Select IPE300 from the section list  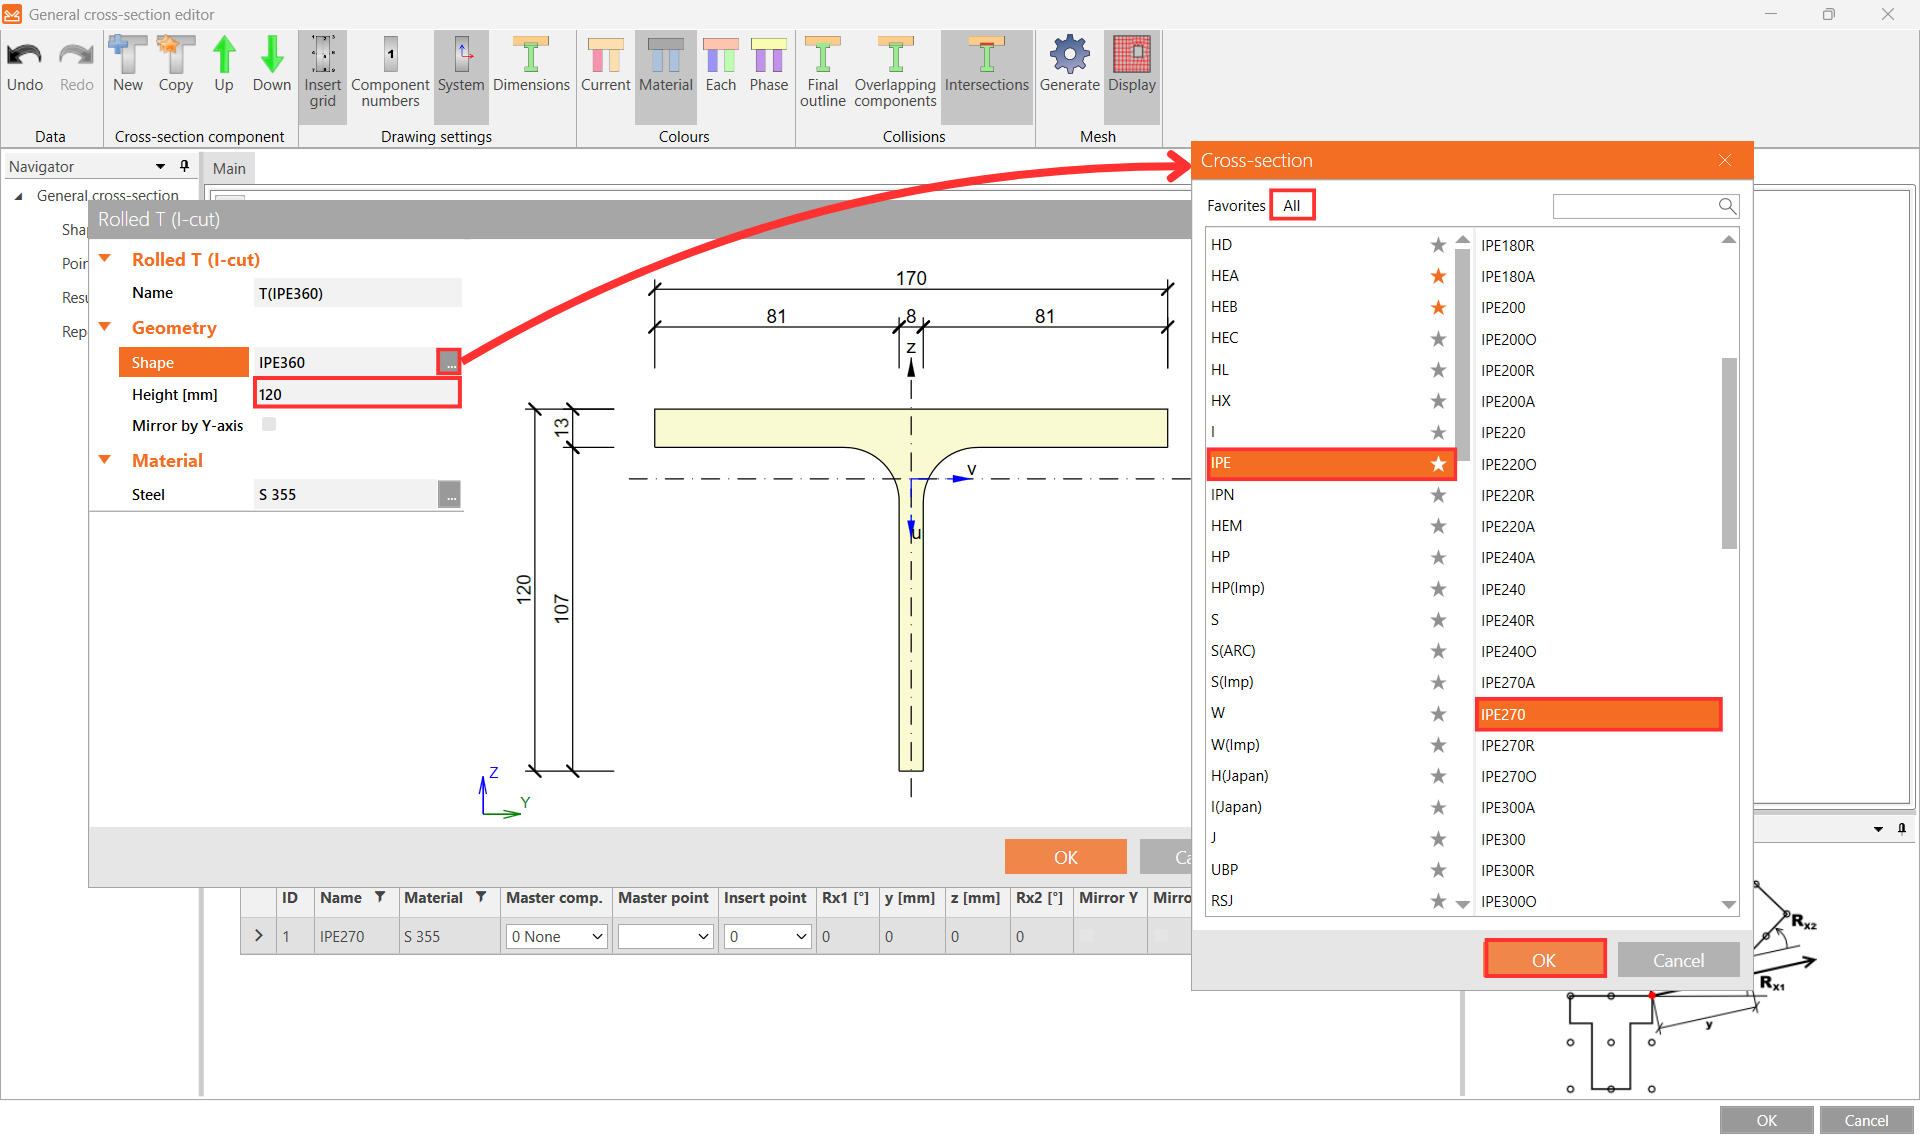tap(1503, 840)
